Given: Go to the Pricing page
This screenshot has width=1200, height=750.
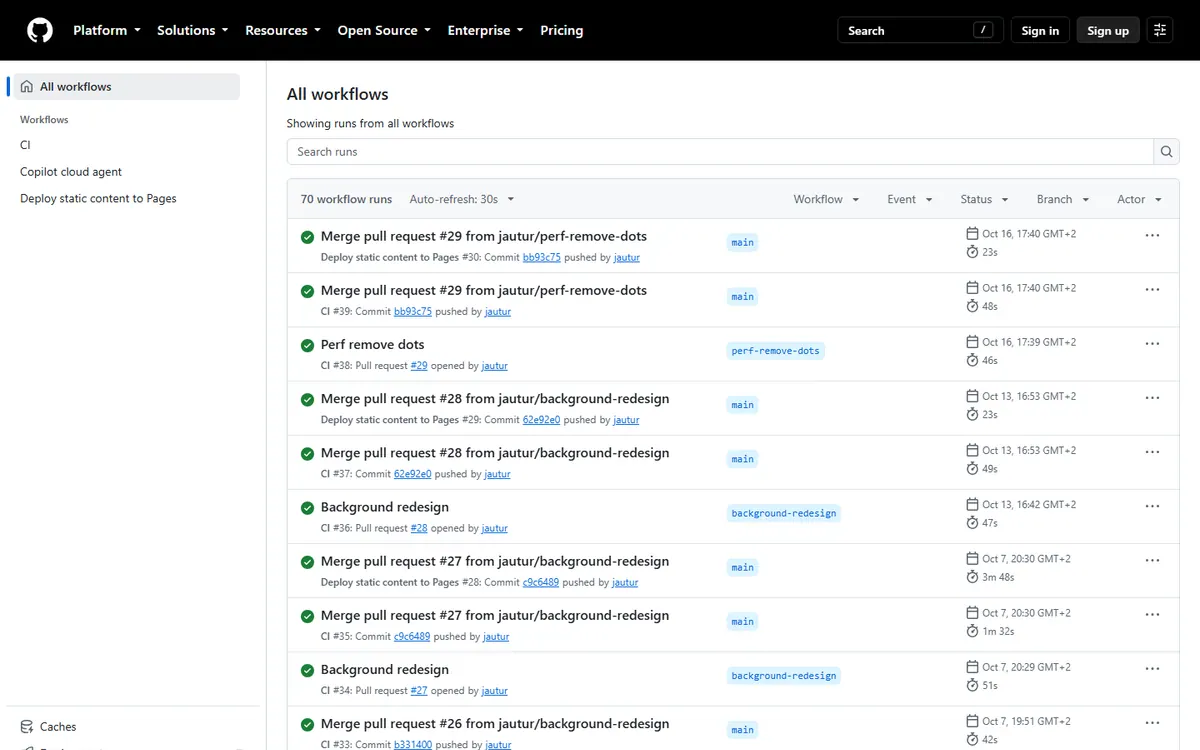Looking at the screenshot, I should pyautogui.click(x=562, y=30).
